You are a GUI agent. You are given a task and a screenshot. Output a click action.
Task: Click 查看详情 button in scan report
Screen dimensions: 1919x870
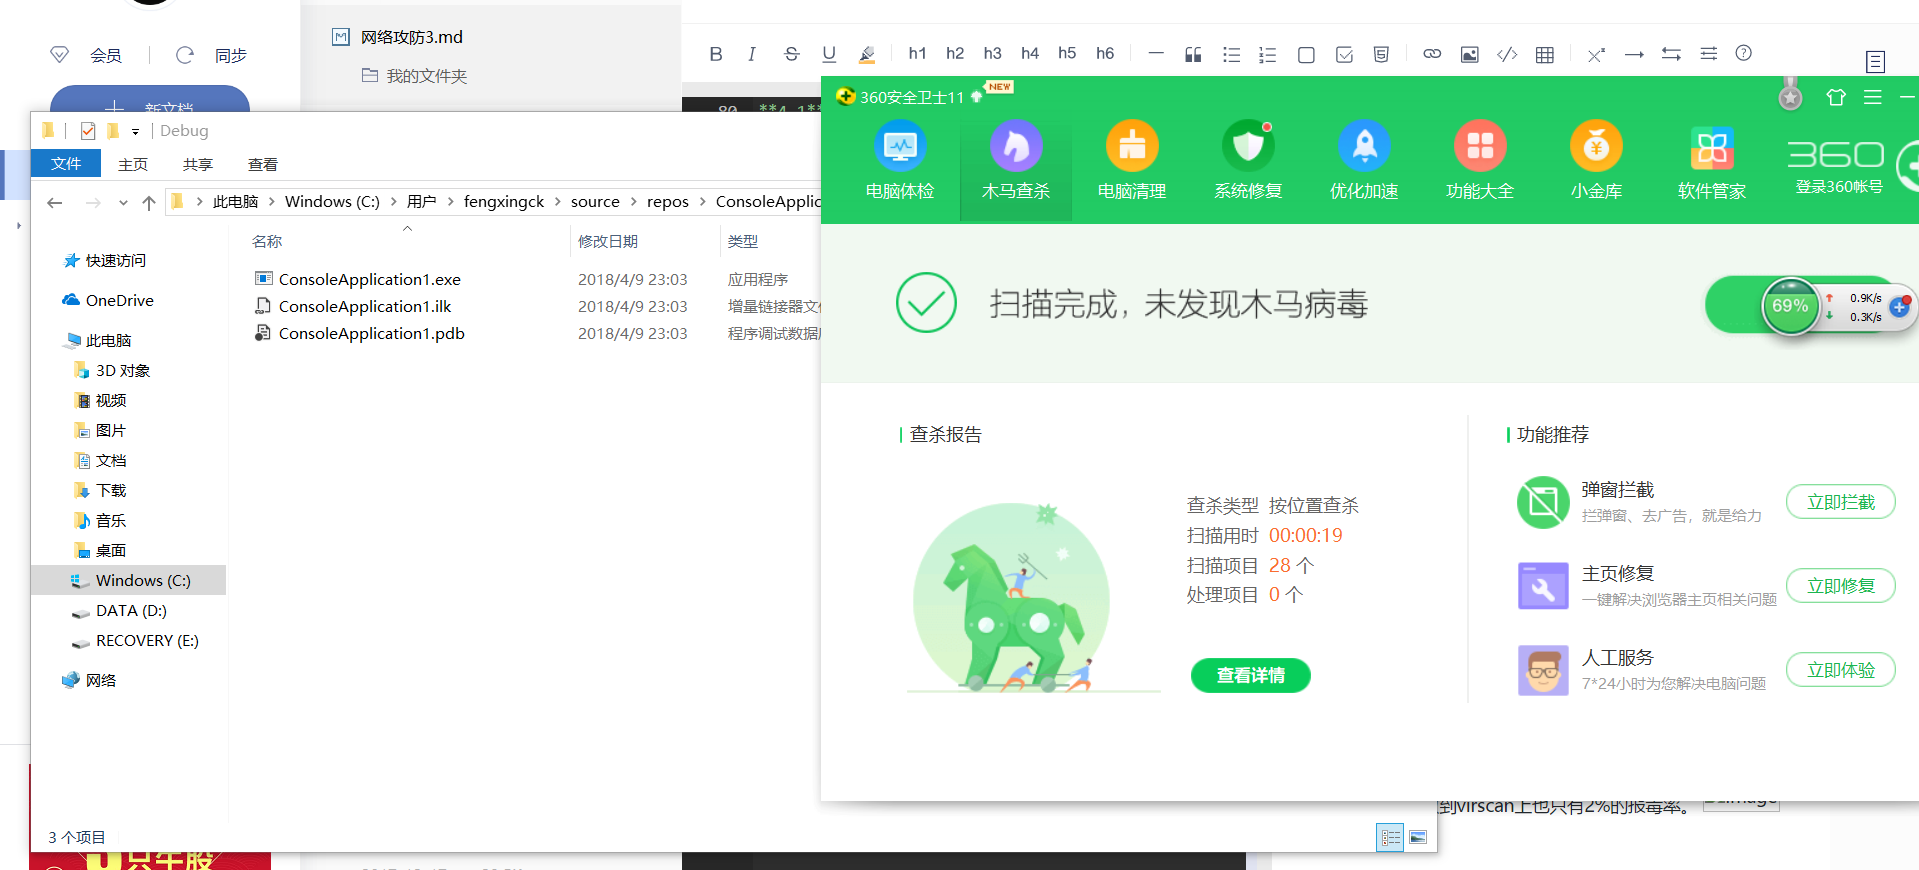(x=1251, y=676)
